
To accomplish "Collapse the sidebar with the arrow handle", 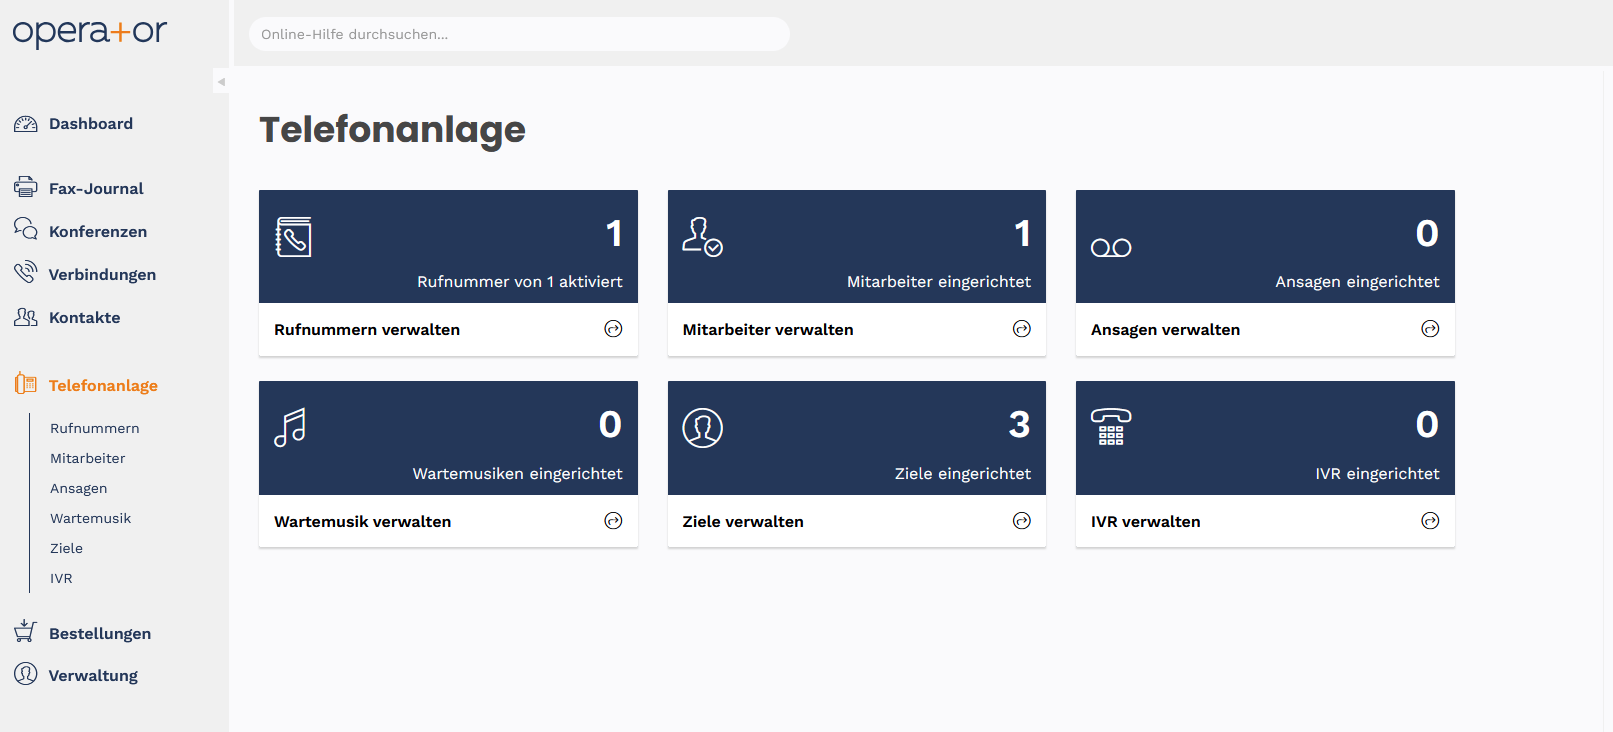I will tap(221, 82).
